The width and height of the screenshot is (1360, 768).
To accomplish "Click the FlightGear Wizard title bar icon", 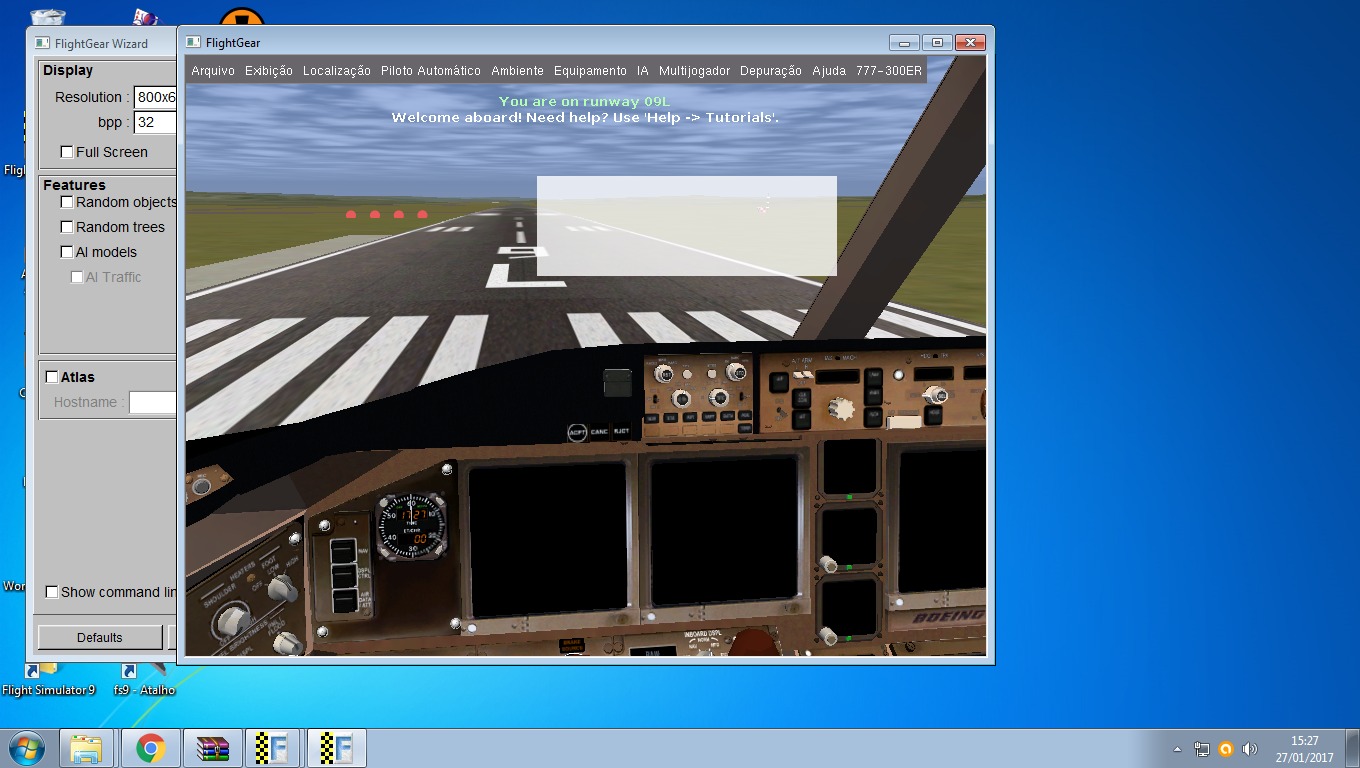I will pyautogui.click(x=42, y=43).
